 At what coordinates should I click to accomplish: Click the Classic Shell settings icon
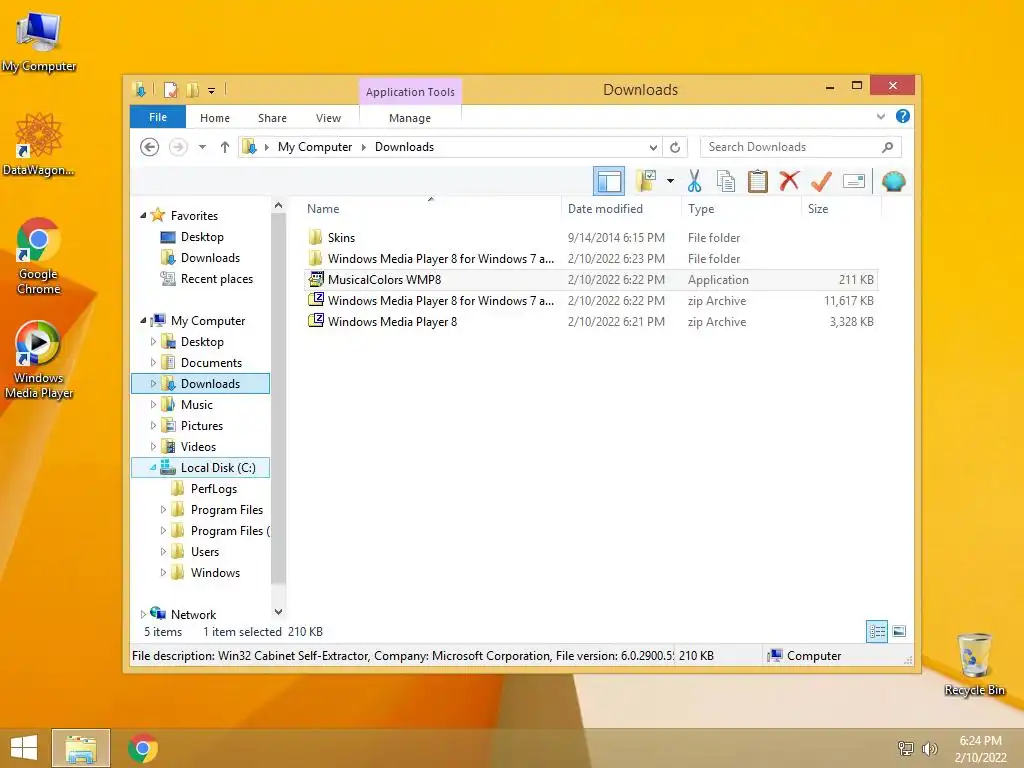point(893,181)
